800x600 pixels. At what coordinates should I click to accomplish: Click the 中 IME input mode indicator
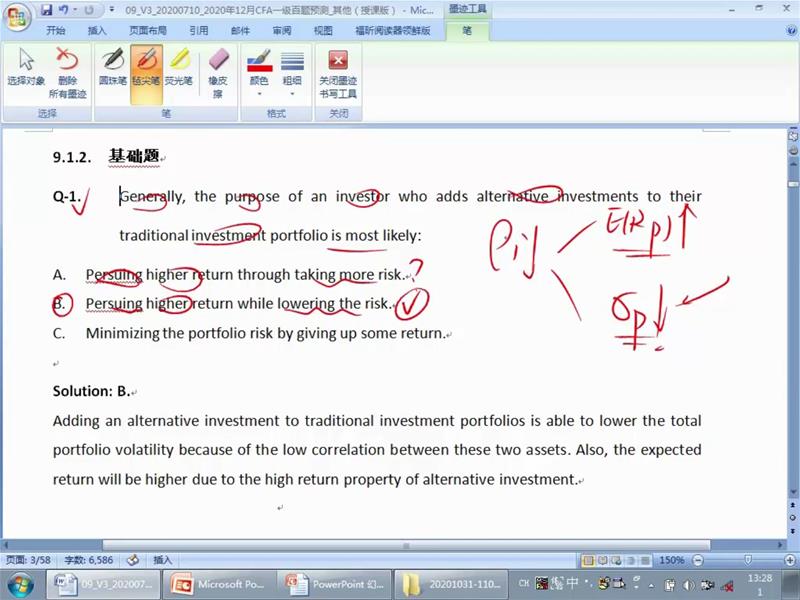[x=573, y=582]
